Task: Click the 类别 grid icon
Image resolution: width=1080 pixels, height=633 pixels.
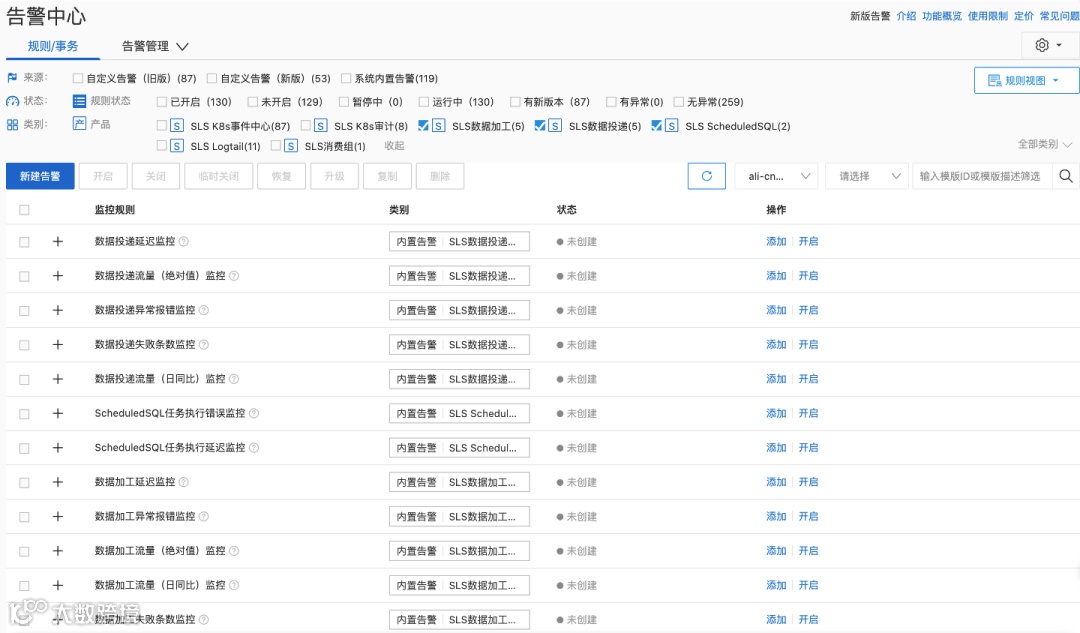Action: [12, 125]
